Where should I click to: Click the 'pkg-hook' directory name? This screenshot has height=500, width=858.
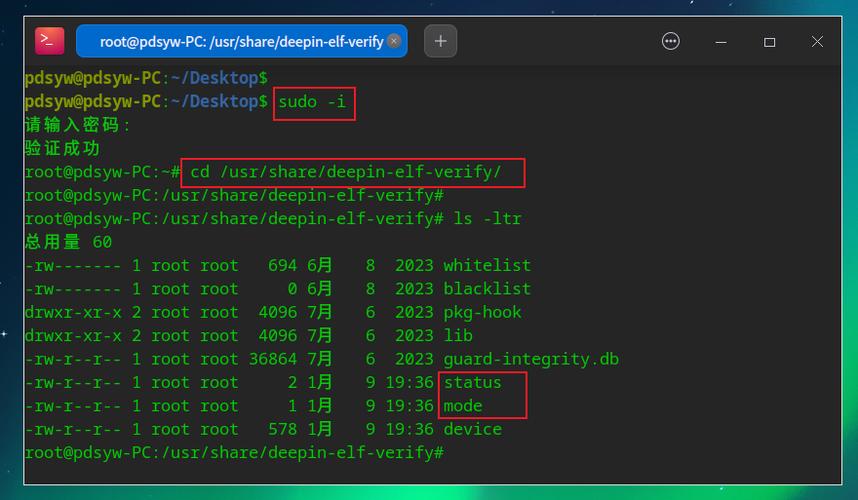482,312
